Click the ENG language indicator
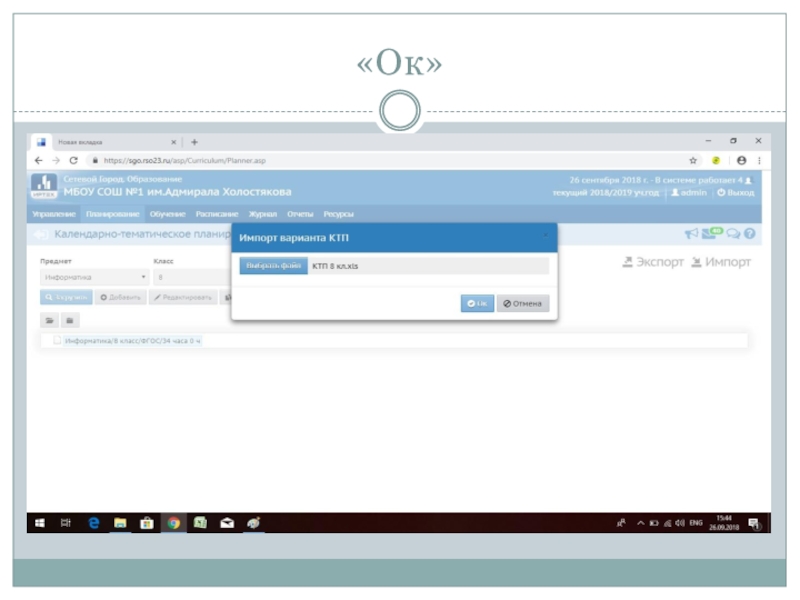800x600 pixels. pyautogui.click(x=696, y=523)
